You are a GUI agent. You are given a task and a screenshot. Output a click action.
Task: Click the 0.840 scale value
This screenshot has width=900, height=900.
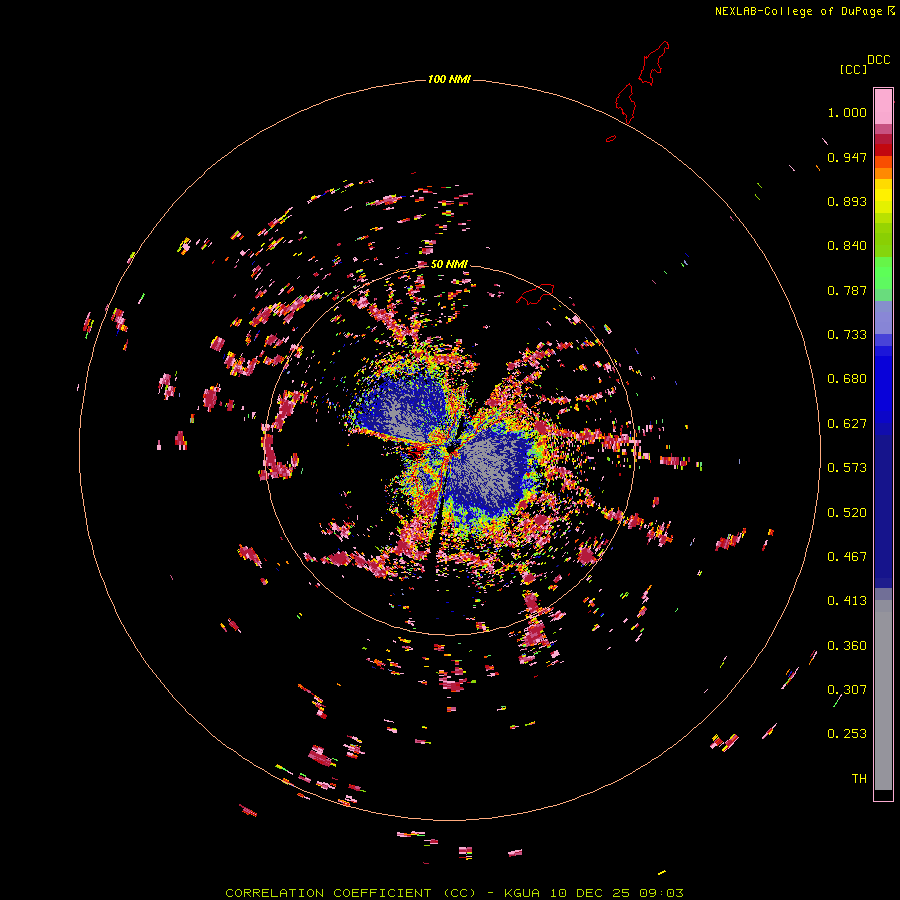pos(847,246)
